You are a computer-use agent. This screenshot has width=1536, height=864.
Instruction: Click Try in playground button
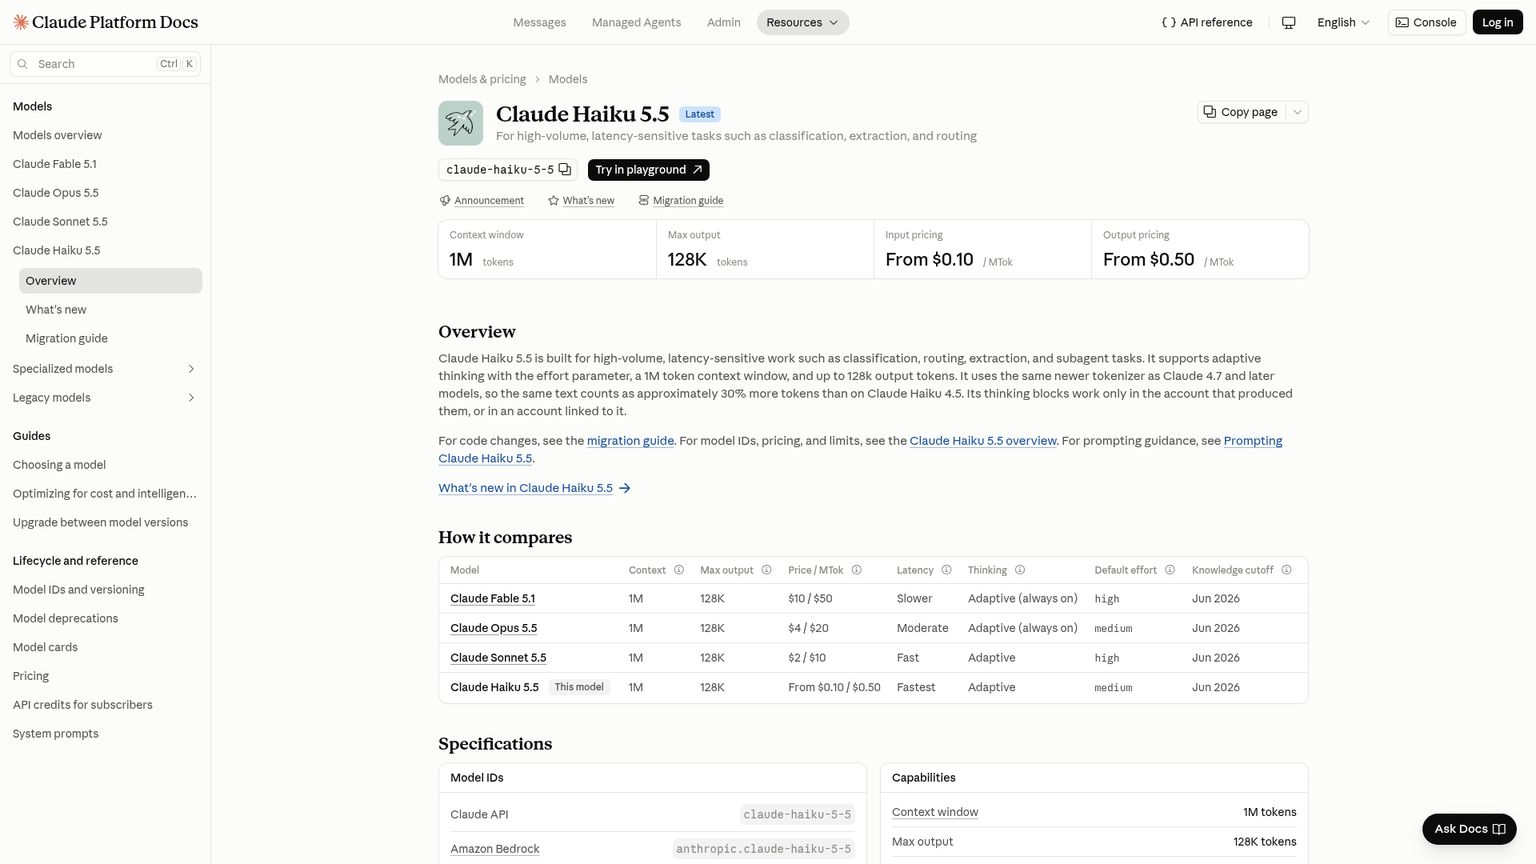[648, 170]
